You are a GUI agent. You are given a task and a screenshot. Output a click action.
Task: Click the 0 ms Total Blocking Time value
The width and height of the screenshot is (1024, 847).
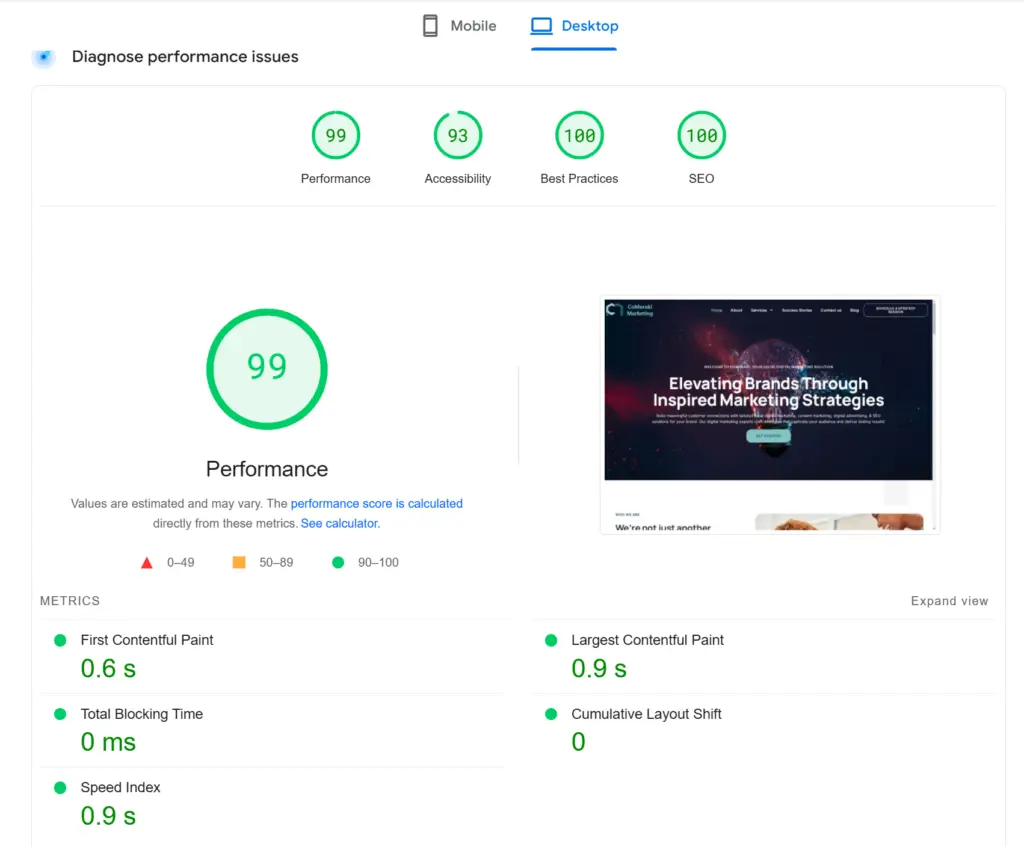pyautogui.click(x=108, y=743)
